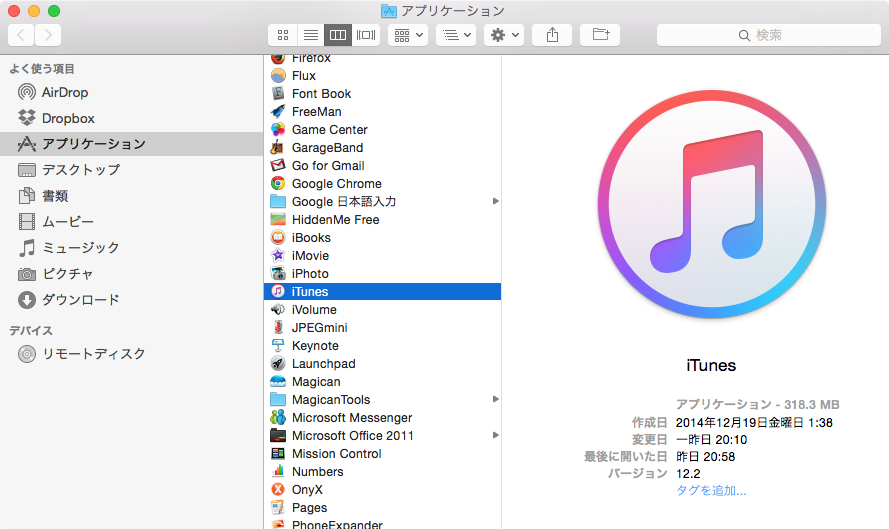Viewport: 889px width, 529px height.
Task: Expand the MagicanTools folder arrow
Action: click(496, 400)
